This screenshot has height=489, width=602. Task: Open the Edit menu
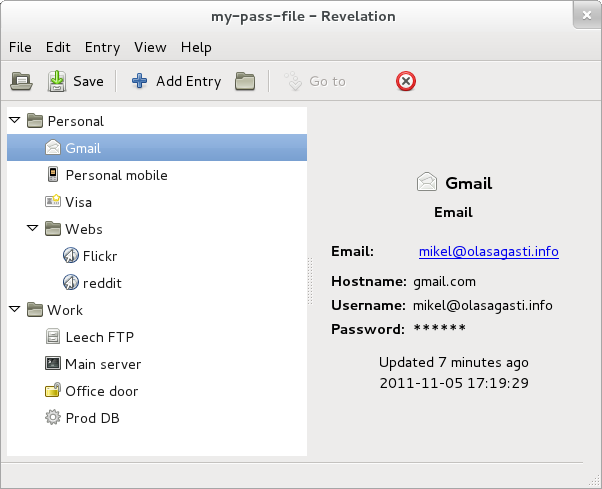[x=58, y=47]
